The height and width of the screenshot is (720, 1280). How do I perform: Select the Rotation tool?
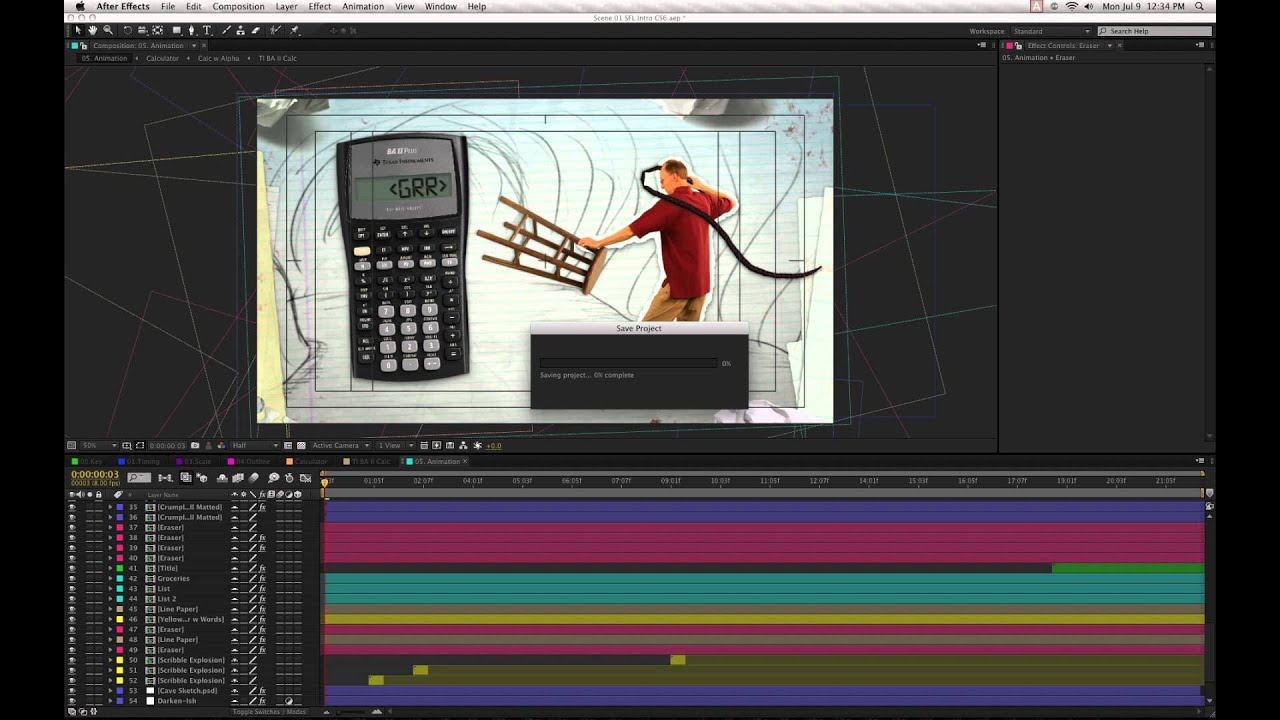click(x=127, y=31)
